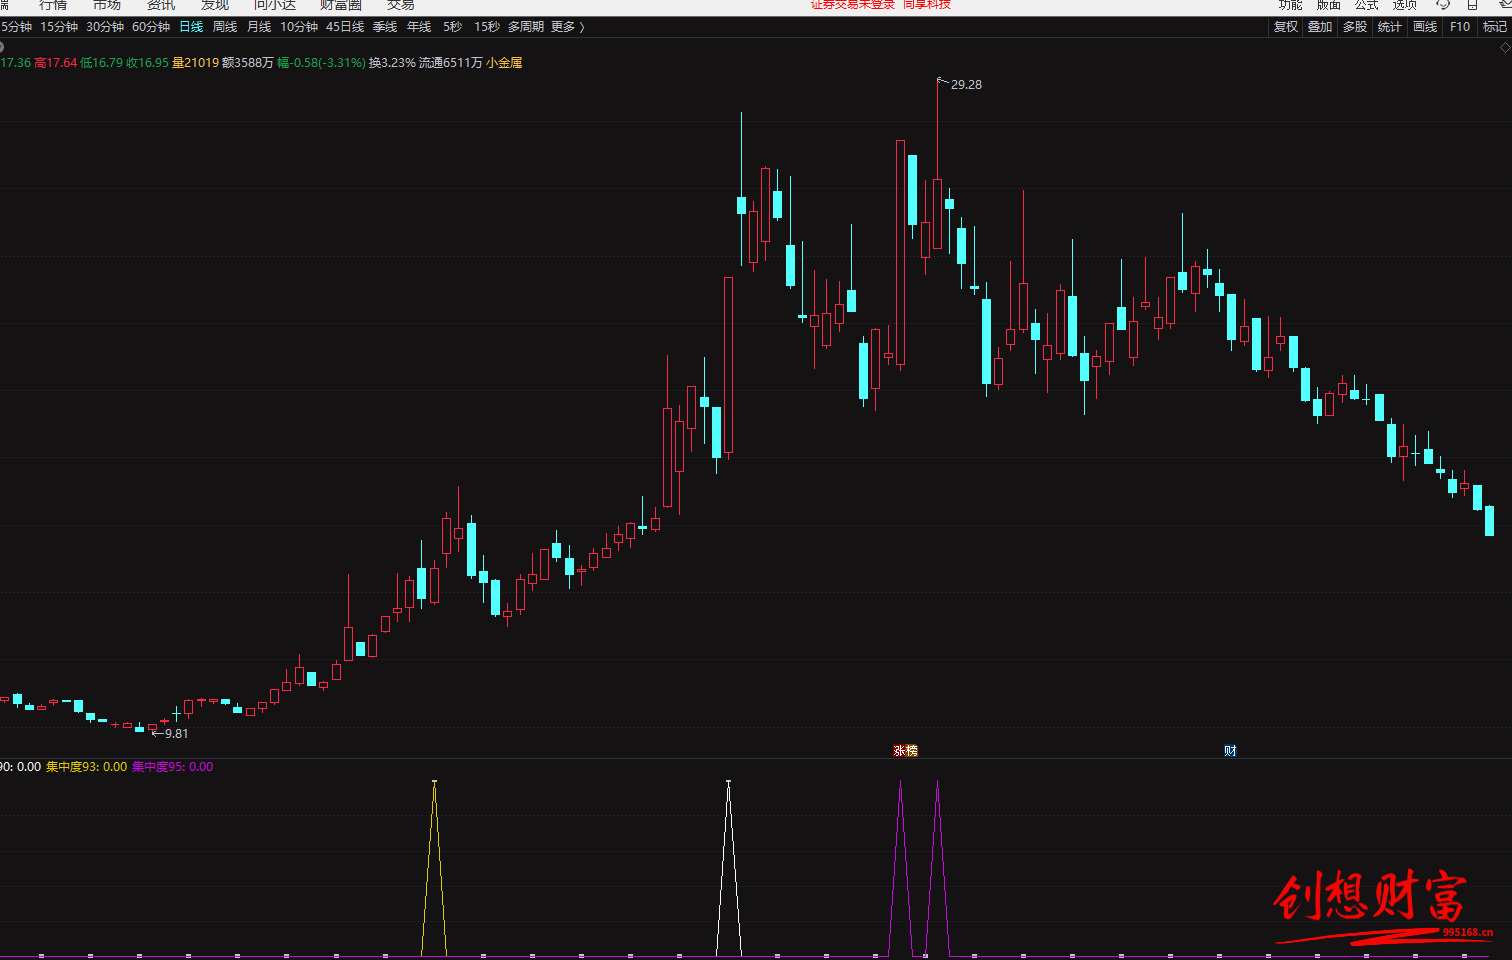Viewport: 1512px width, 960px height.
Task: Click the 9.81 lowest price label
Action: [x=176, y=734]
